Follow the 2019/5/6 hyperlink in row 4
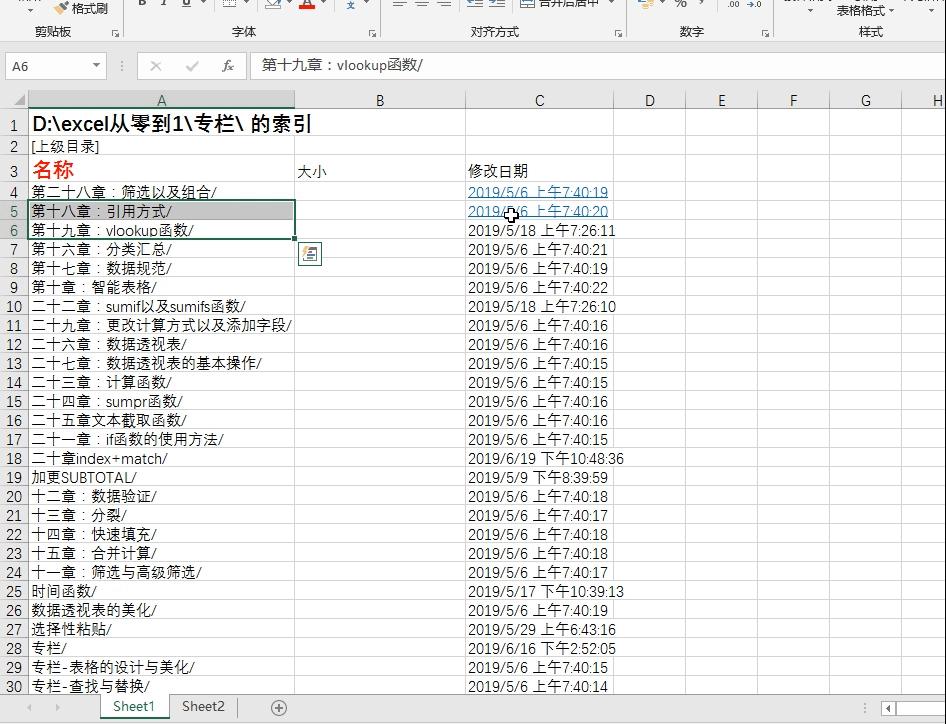This screenshot has width=946, height=724. (538, 192)
